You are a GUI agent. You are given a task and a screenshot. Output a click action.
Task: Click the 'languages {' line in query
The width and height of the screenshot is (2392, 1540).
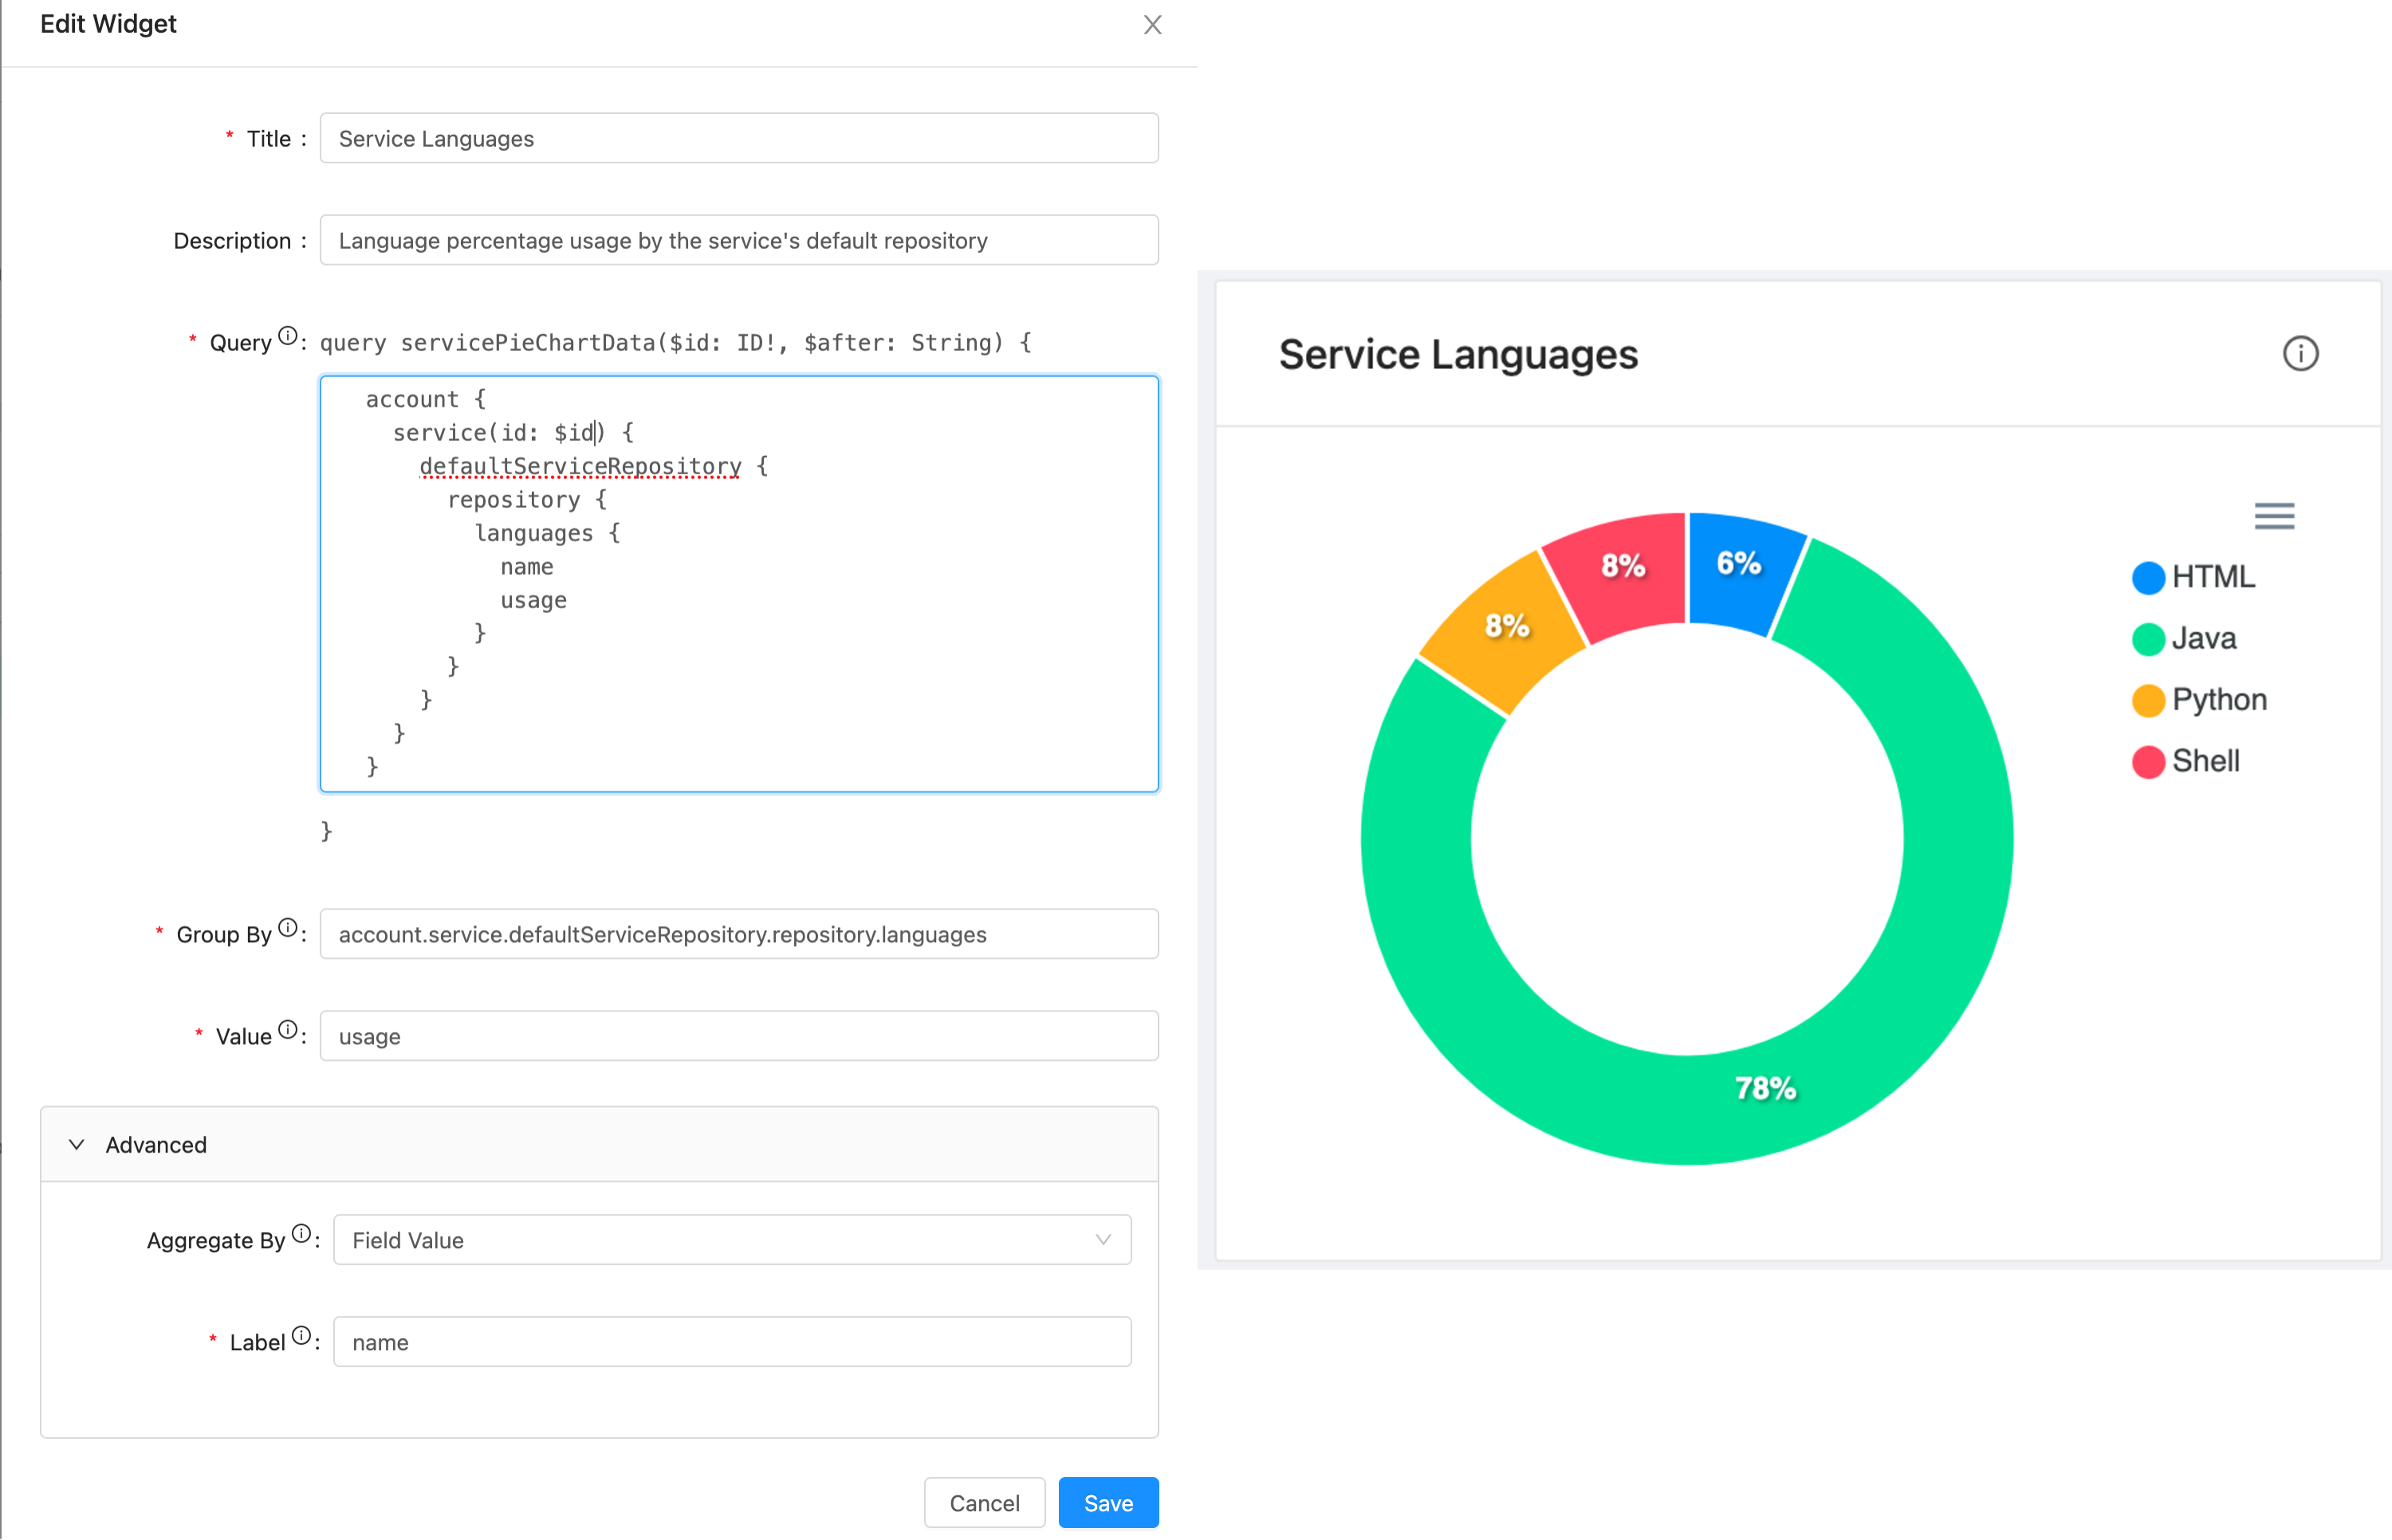tap(547, 533)
